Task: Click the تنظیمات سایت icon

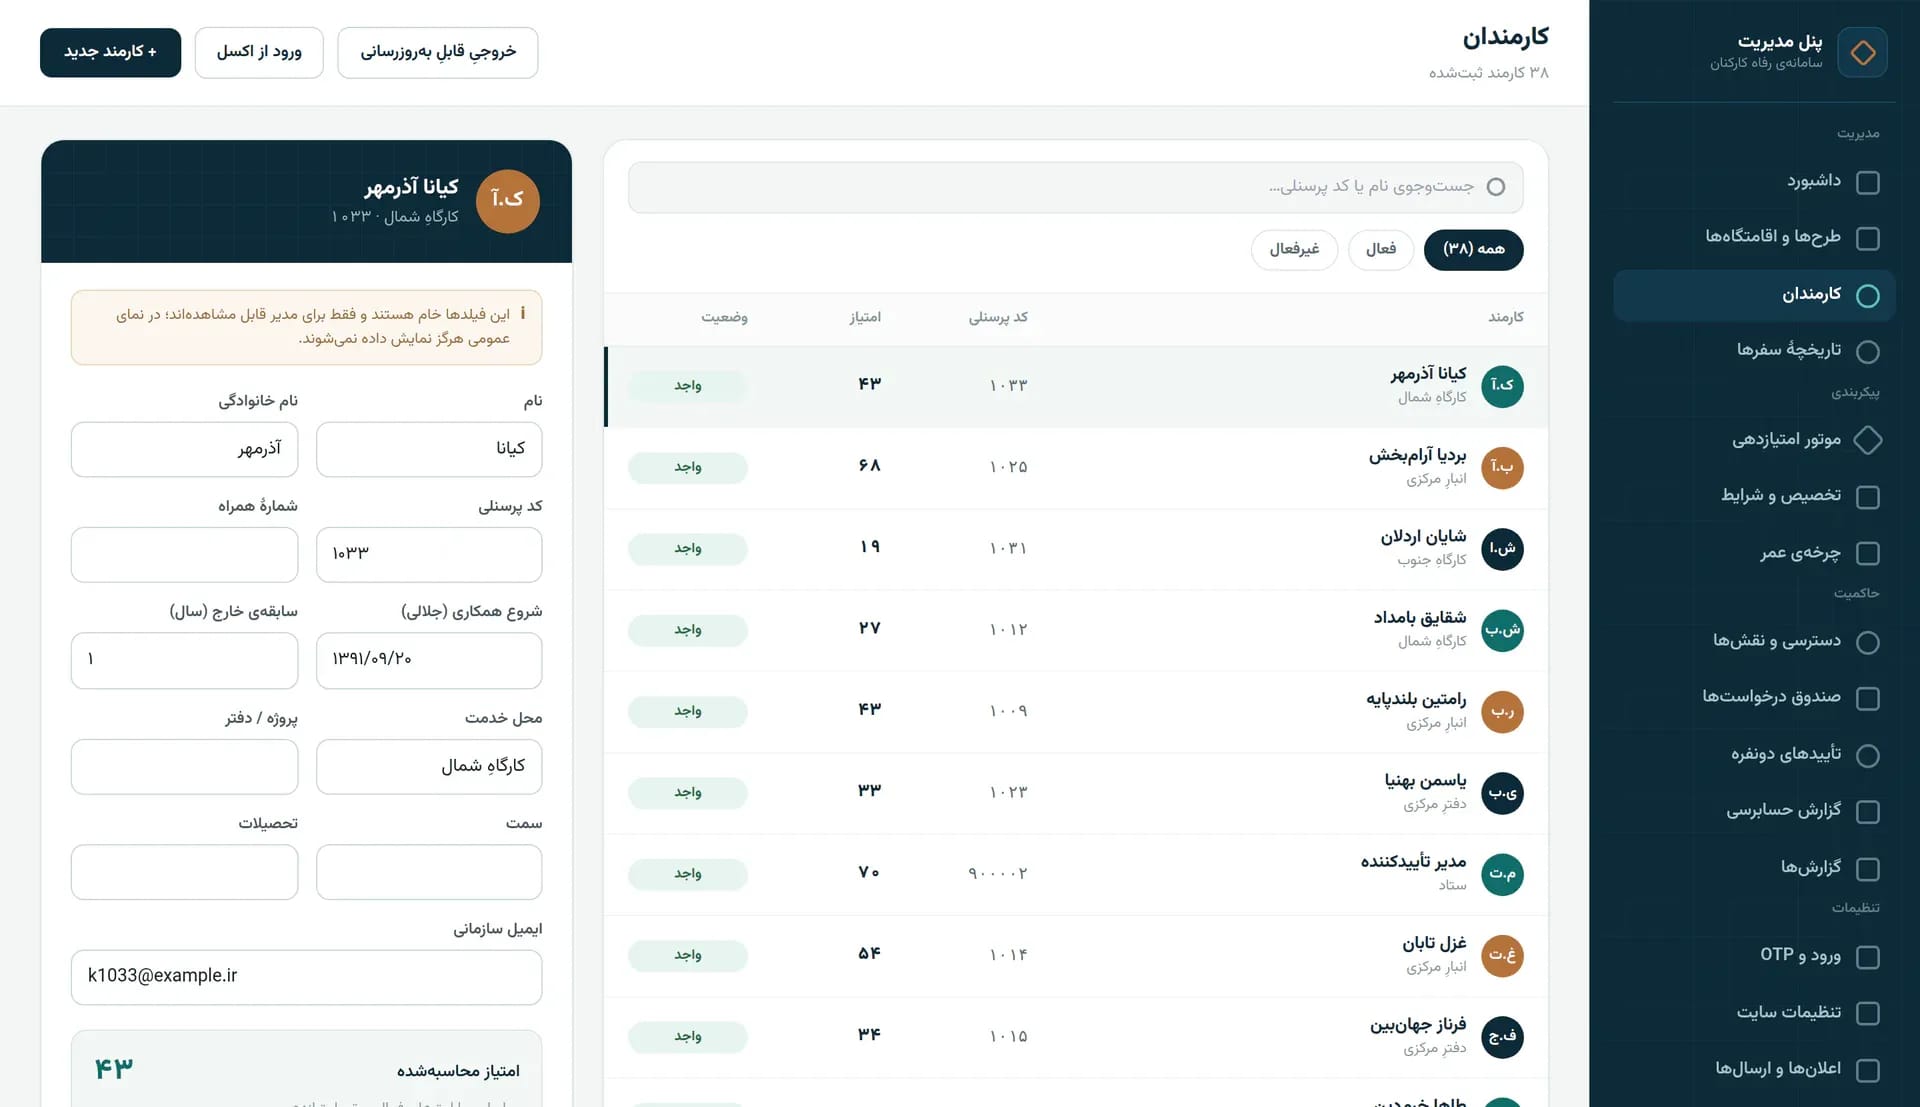Action: pyautogui.click(x=1867, y=1013)
